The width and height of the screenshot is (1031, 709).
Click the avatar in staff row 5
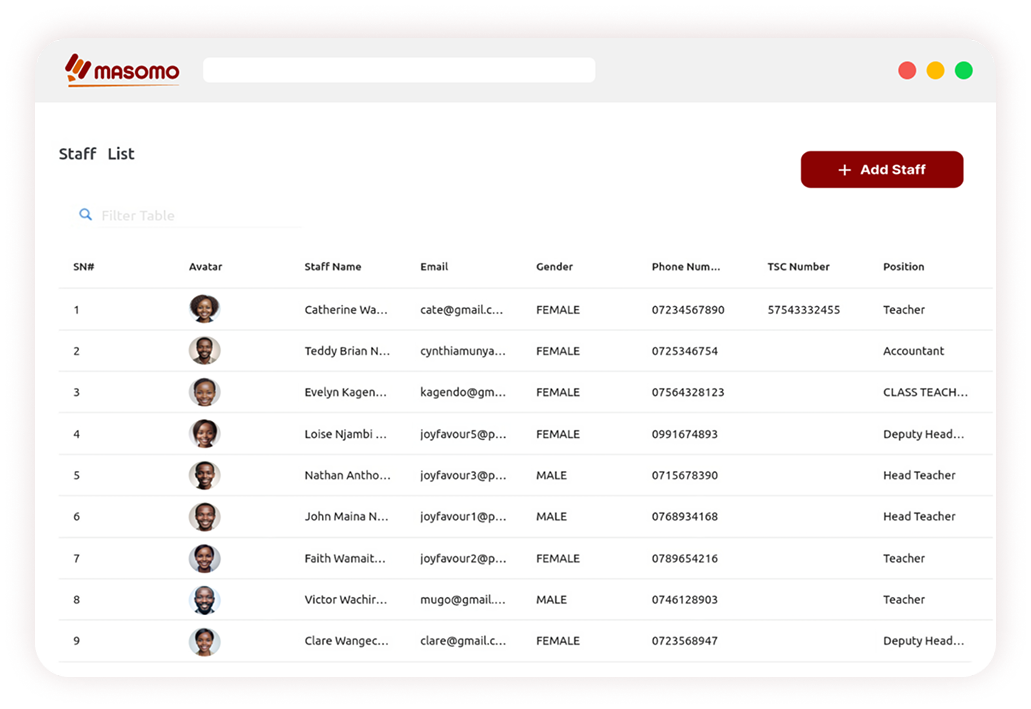(204, 475)
